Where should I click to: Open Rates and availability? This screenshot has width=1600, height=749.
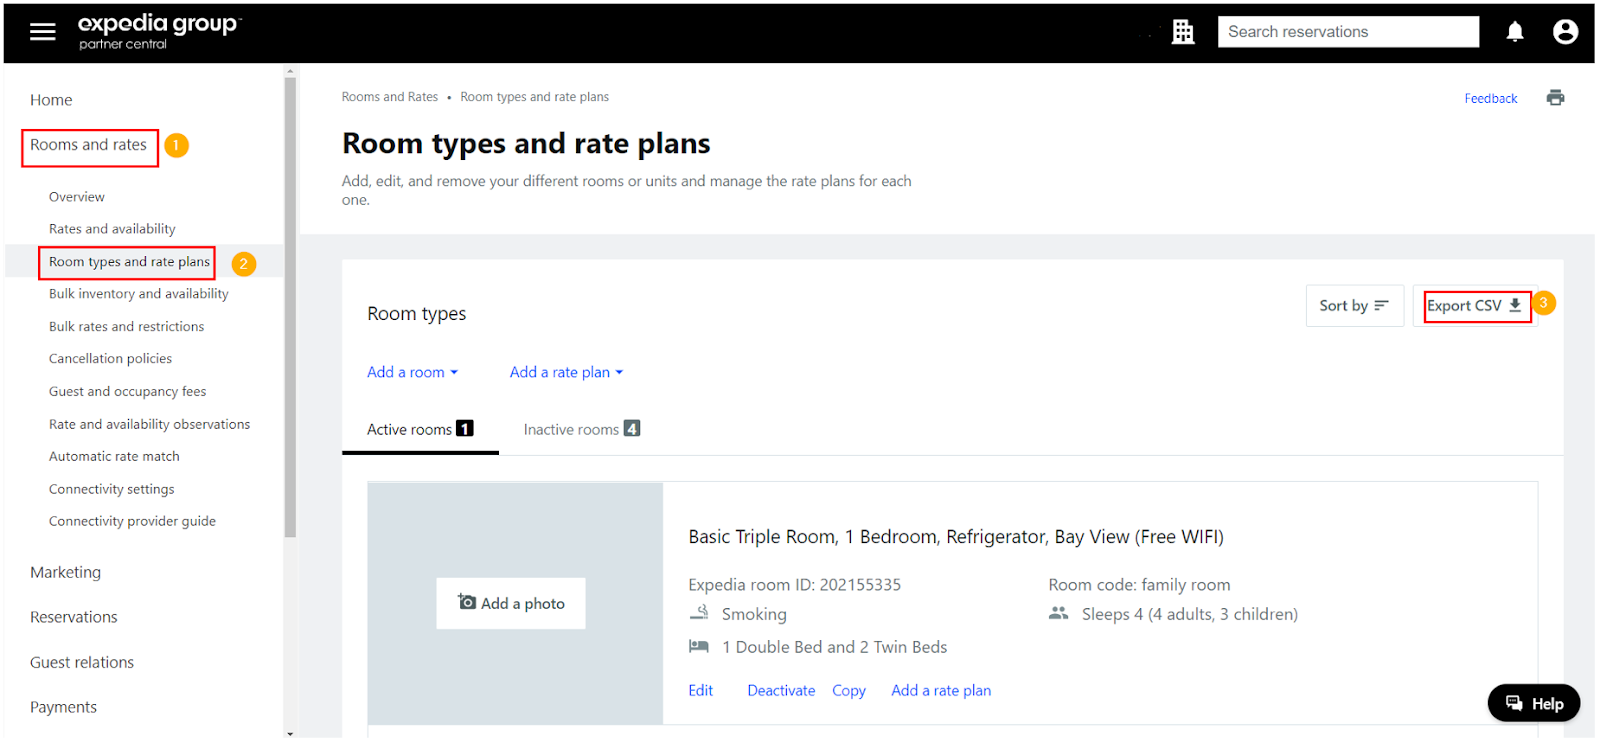(x=112, y=229)
